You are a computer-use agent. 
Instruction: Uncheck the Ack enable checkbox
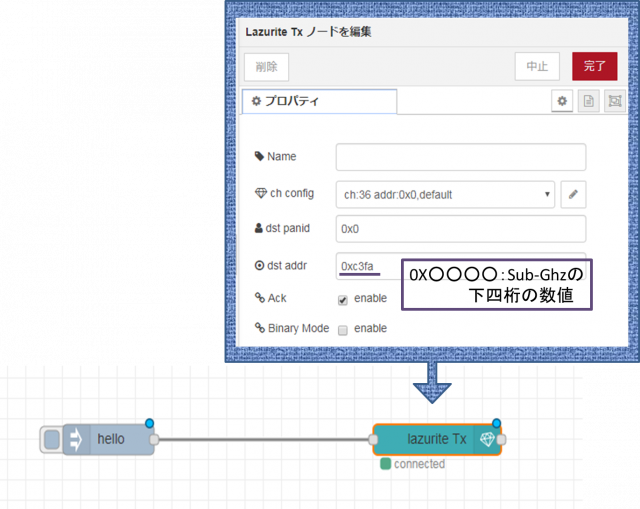(x=343, y=300)
